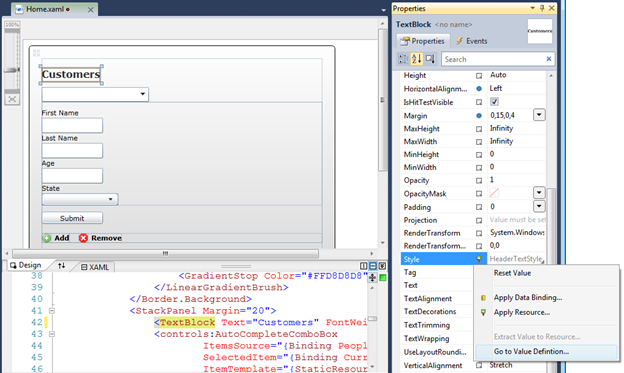624x373 pixels.
Task: Click the vertical split view icon
Action: coord(363,266)
